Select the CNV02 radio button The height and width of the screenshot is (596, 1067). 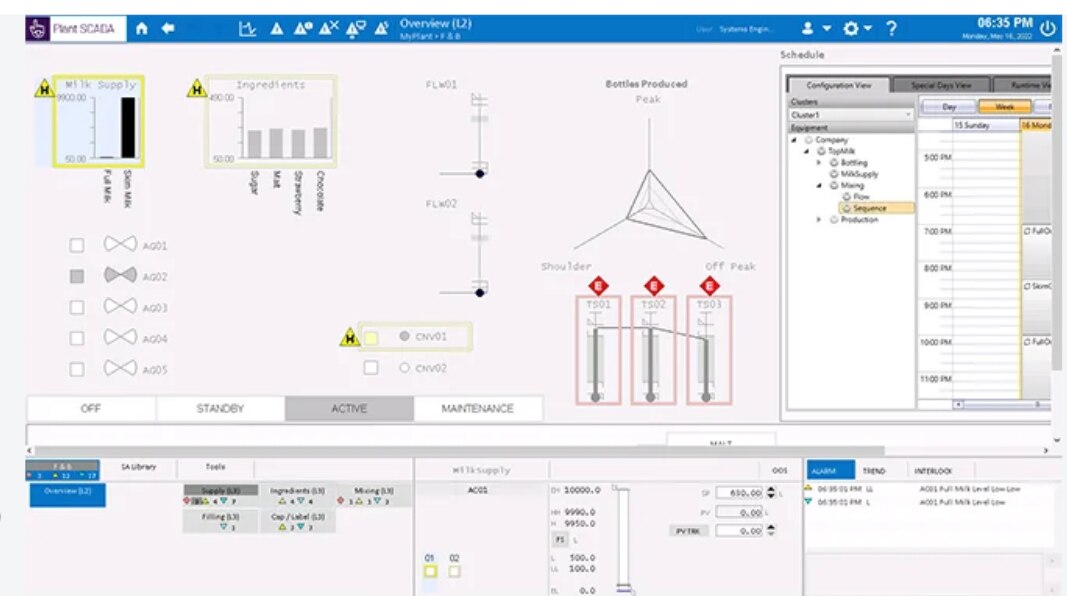pos(404,367)
